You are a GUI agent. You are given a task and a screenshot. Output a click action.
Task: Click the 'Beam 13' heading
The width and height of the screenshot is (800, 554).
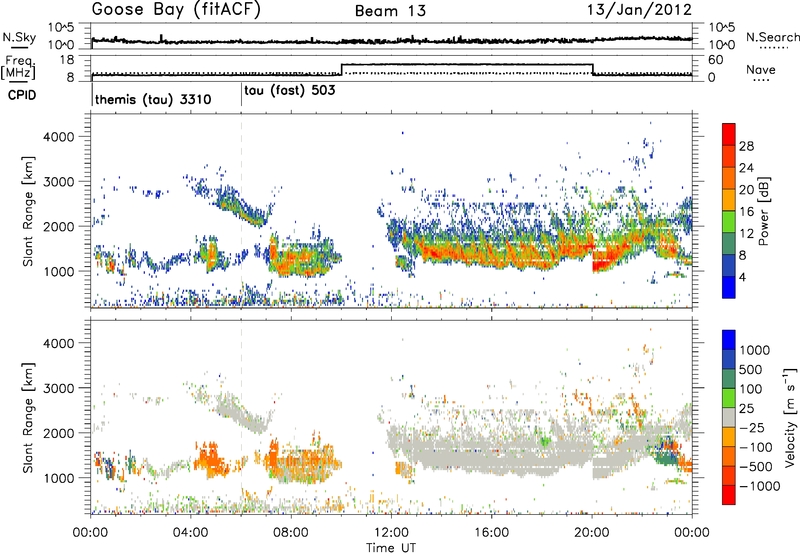coord(390,11)
